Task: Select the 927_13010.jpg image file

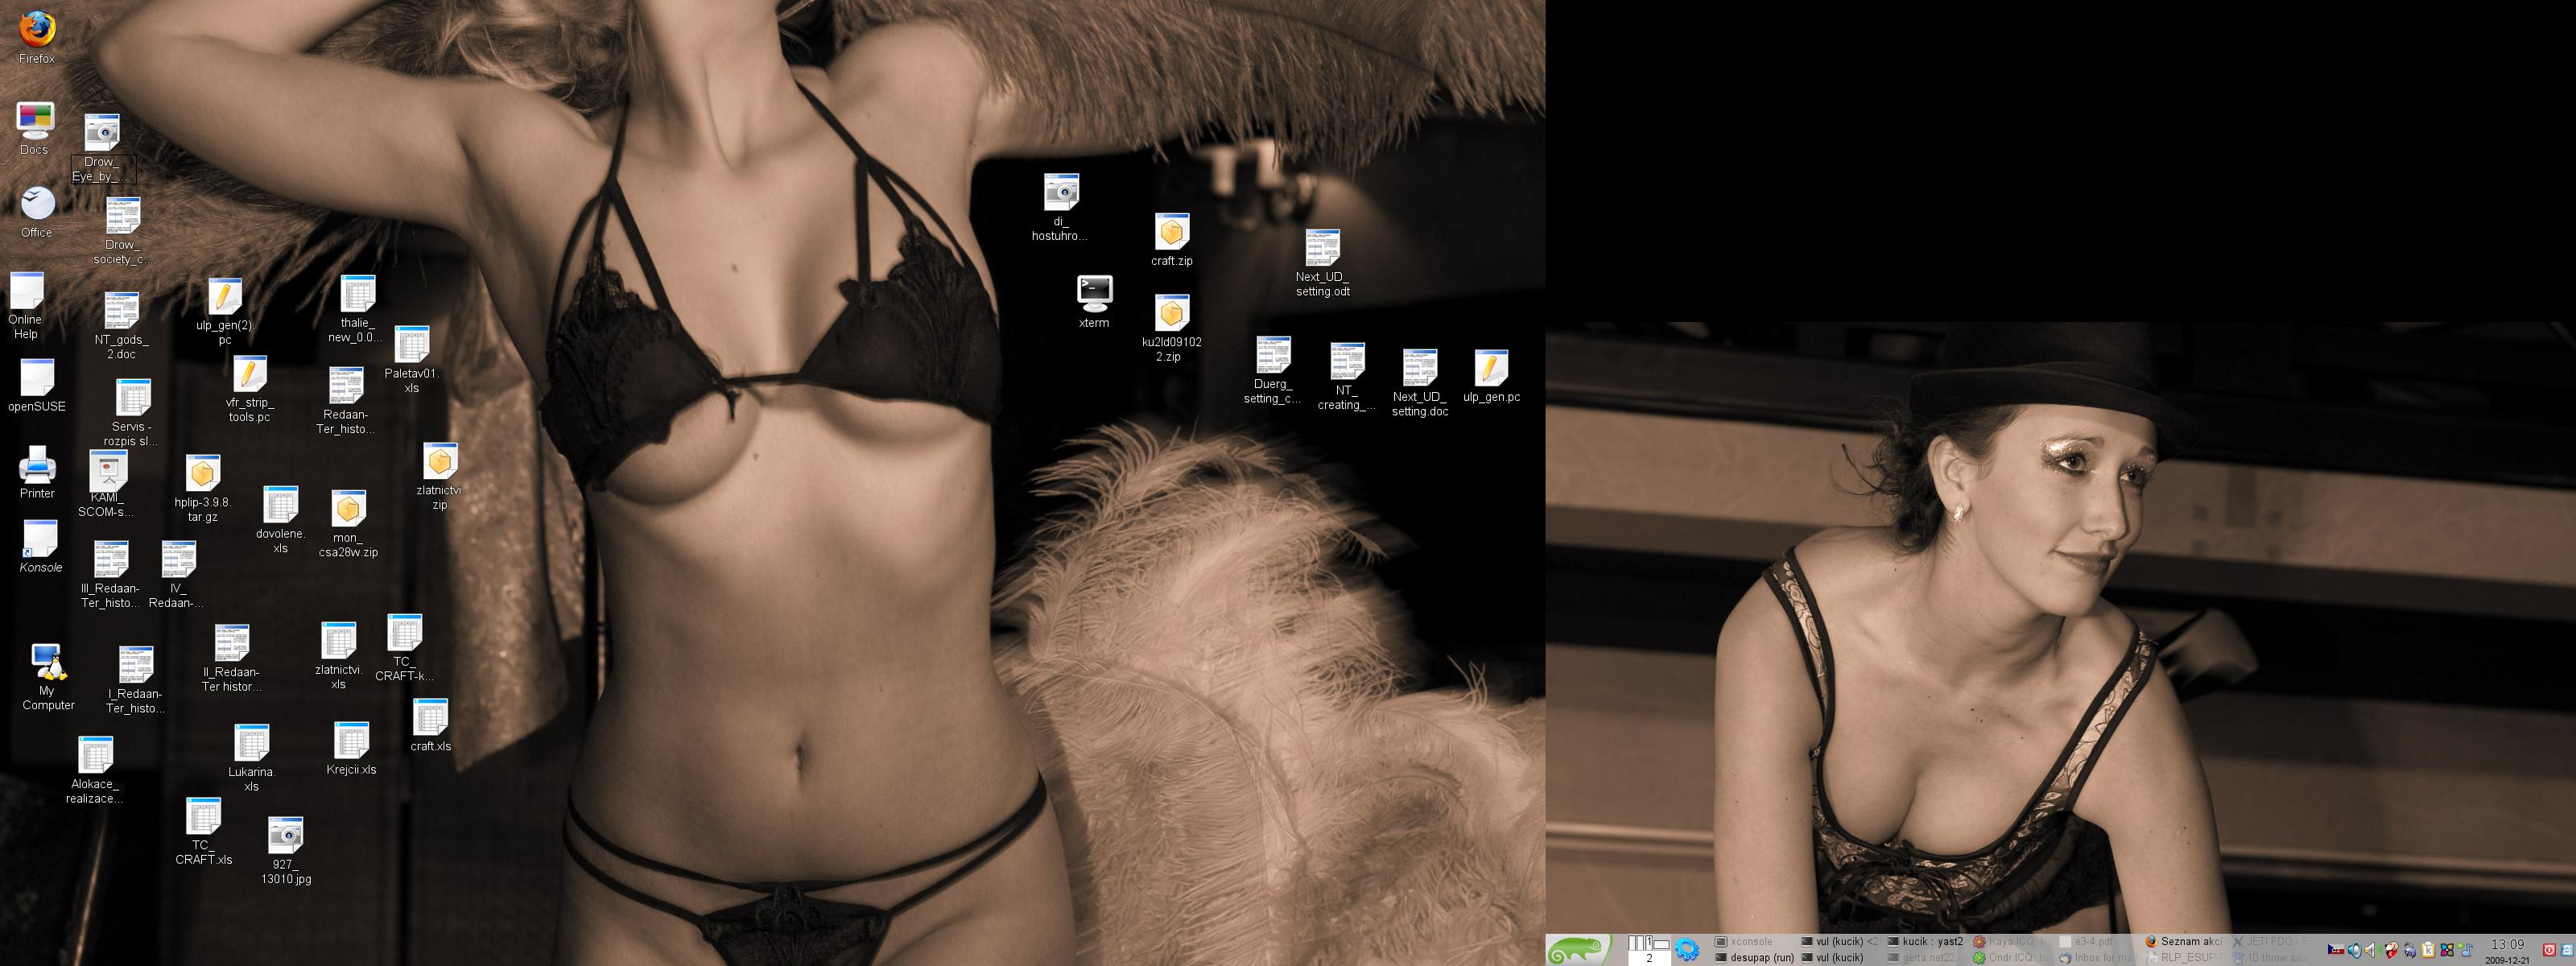Action: pos(285,836)
